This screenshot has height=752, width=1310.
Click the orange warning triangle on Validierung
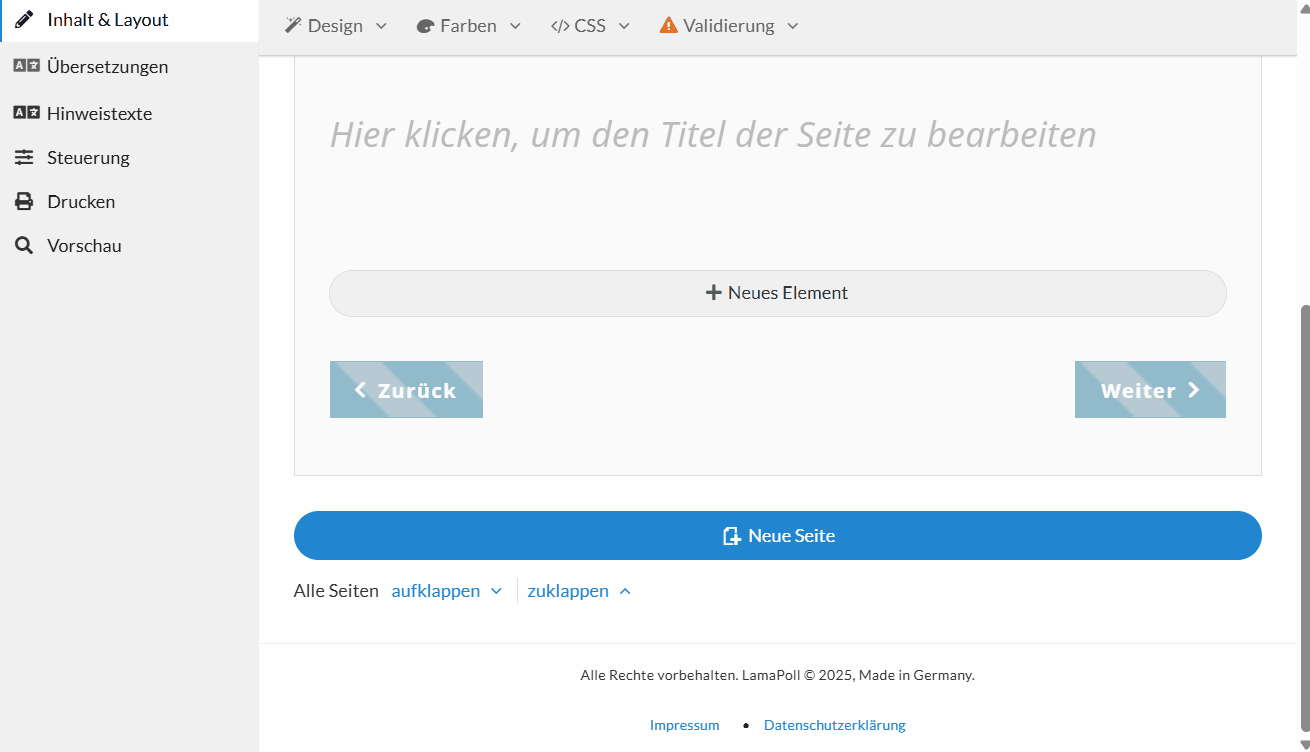(667, 25)
